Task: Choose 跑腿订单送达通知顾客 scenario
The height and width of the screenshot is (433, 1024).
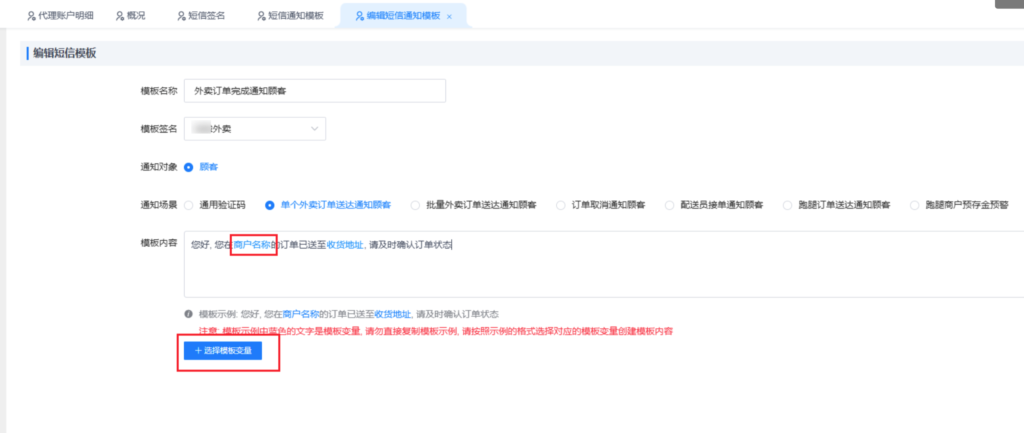Action: pyautogui.click(x=788, y=205)
